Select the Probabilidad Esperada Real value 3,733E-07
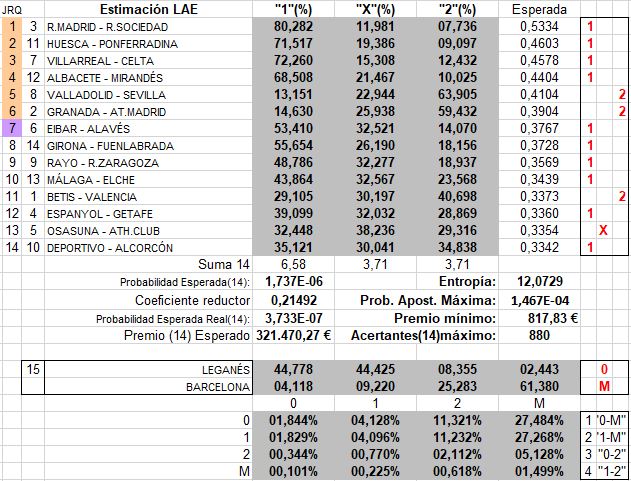 point(293,318)
